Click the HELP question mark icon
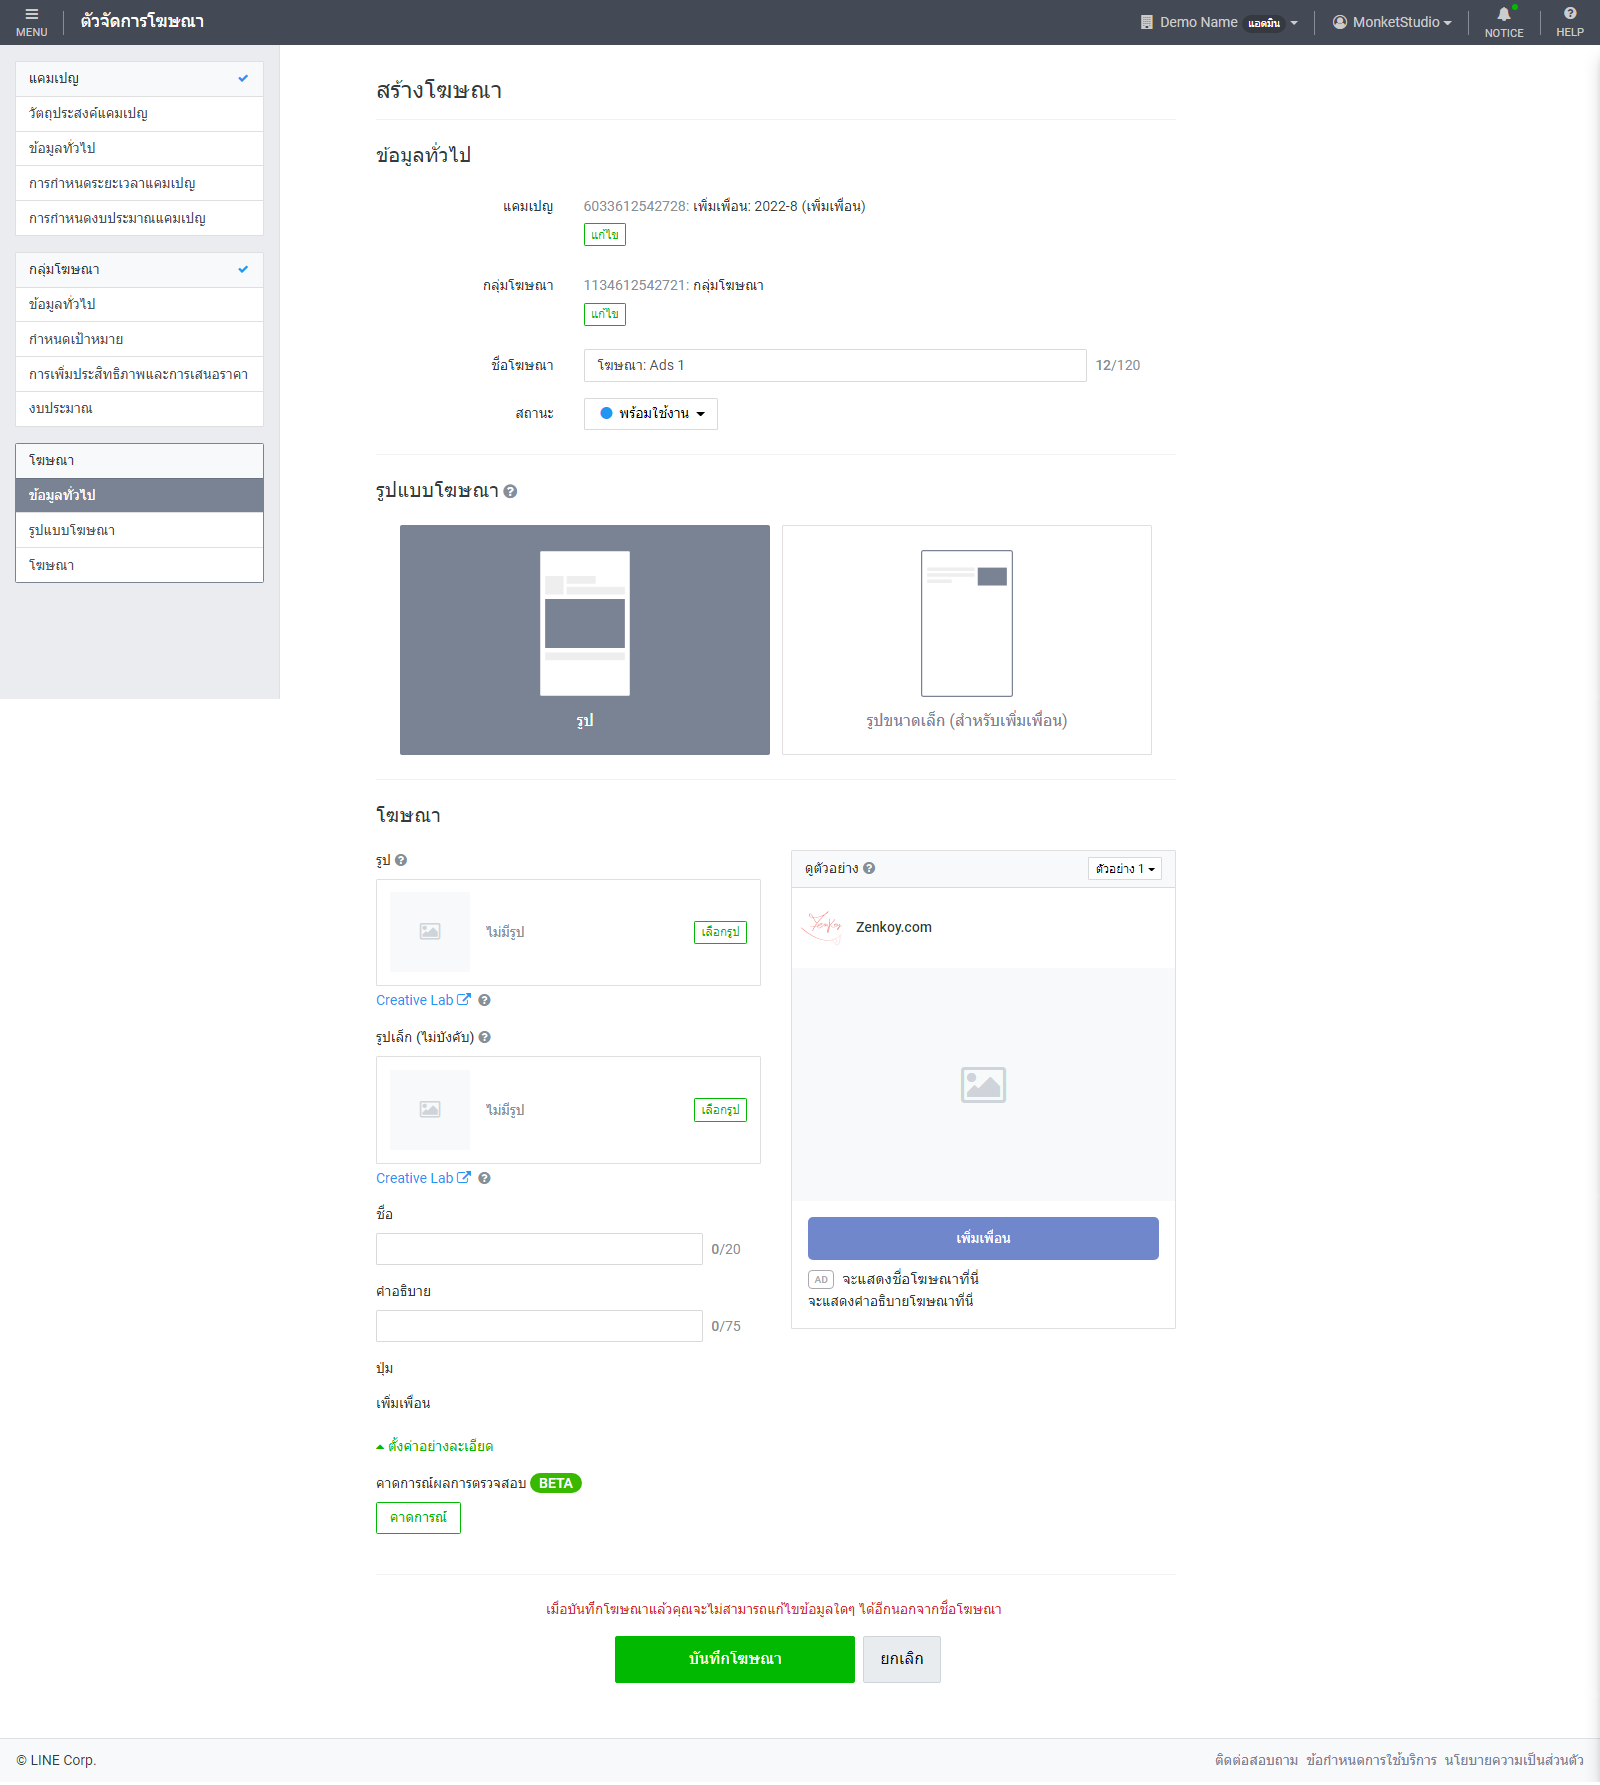Screen dimensions: 1600x1785 coord(1569,21)
